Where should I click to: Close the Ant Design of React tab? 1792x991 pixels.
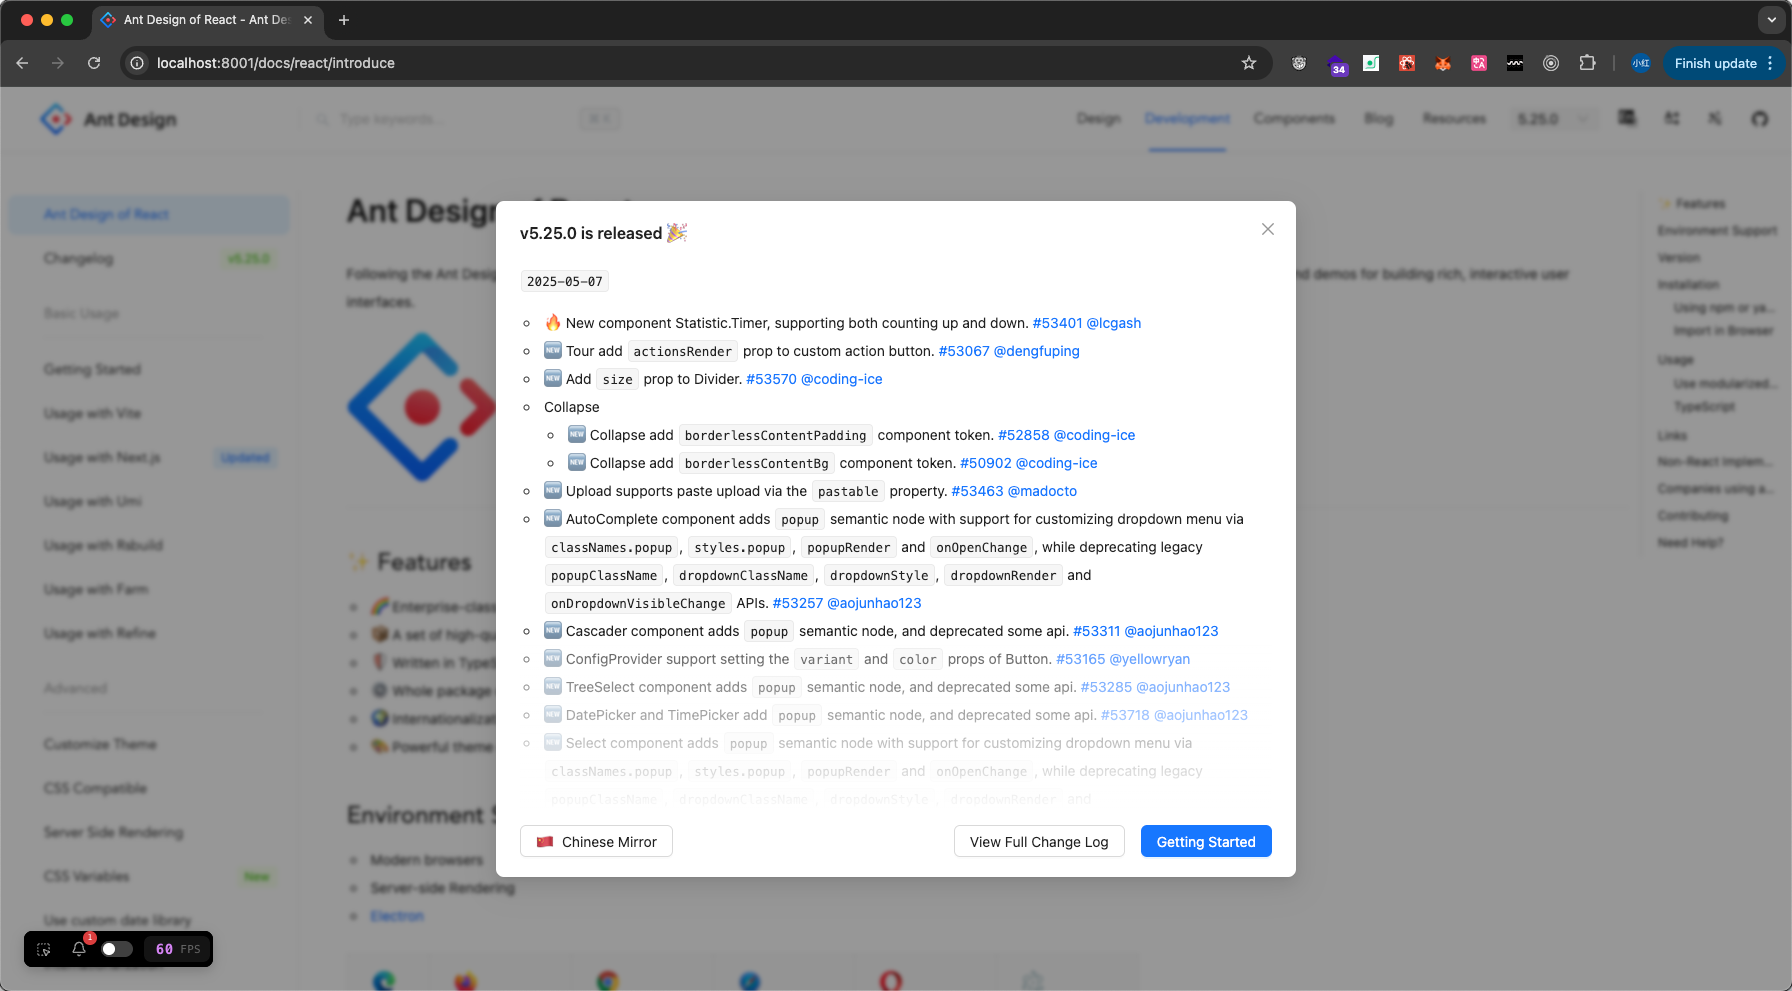coord(308,20)
